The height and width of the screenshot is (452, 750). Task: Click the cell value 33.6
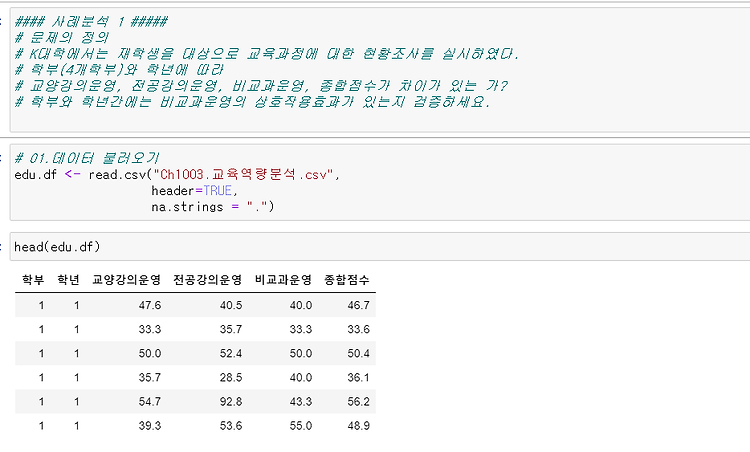pyautogui.click(x=358, y=329)
